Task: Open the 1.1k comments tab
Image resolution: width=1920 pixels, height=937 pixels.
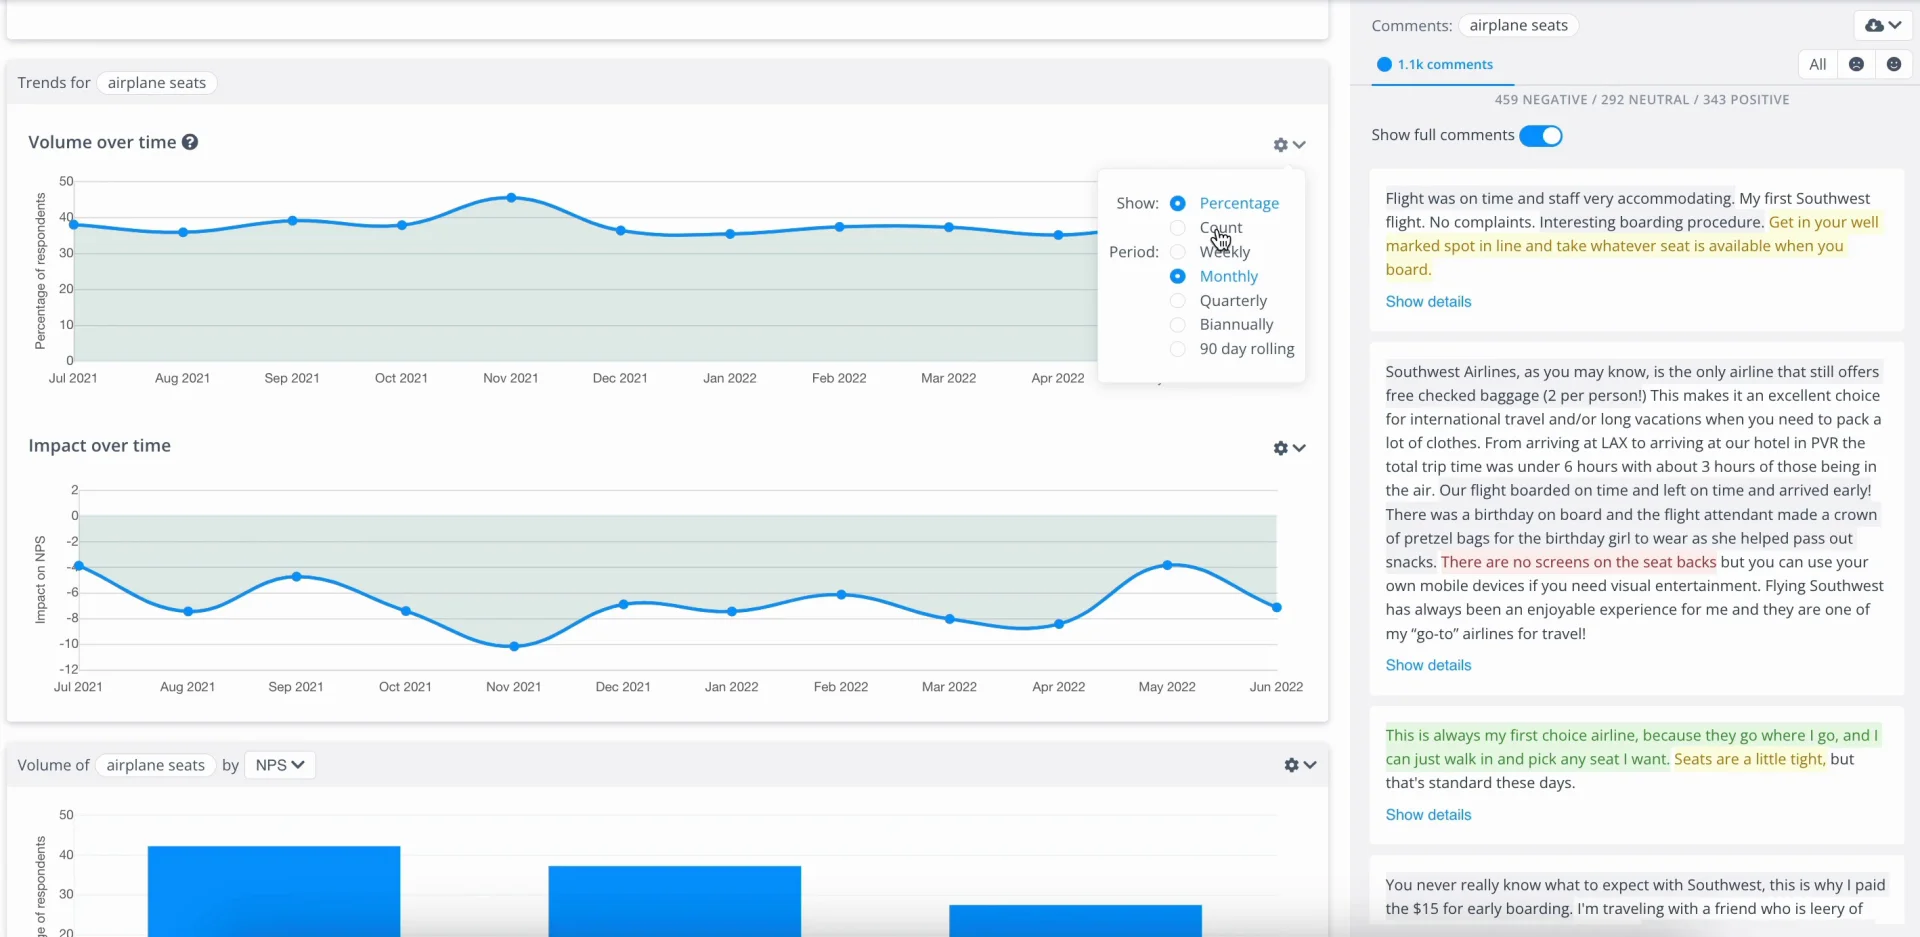Action: tap(1443, 64)
